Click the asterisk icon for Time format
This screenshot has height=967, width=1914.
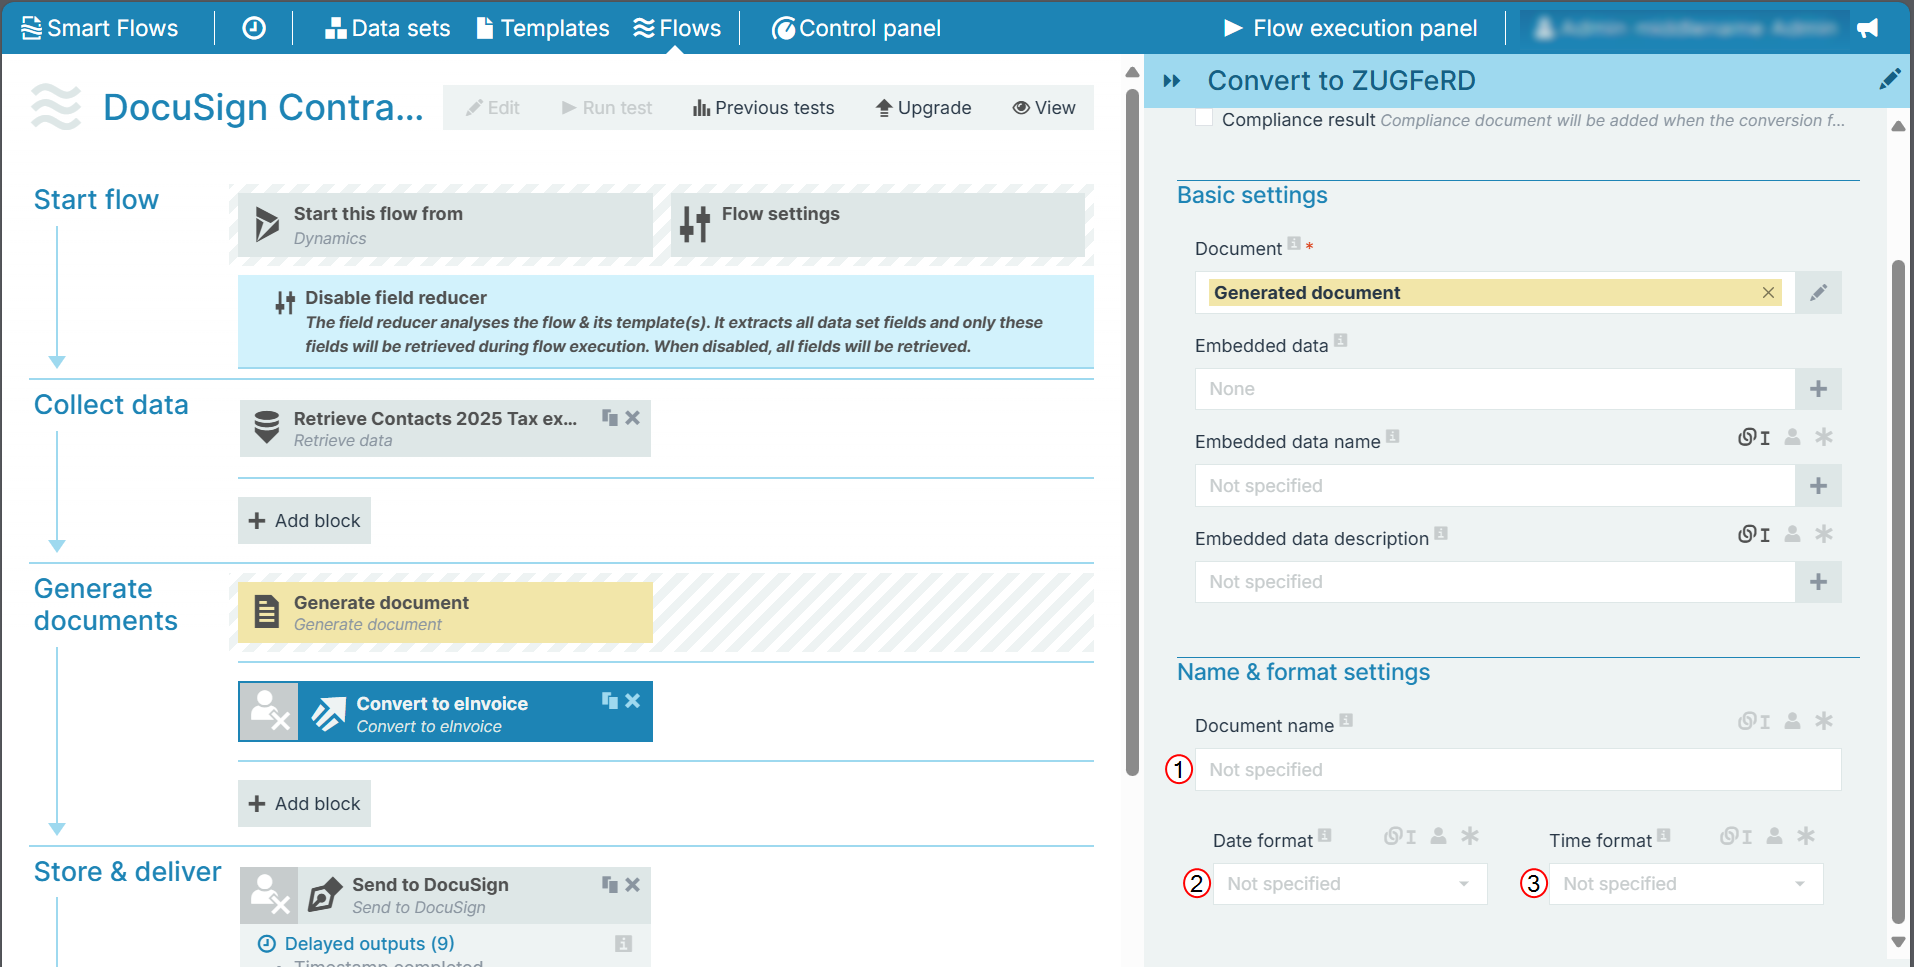pyautogui.click(x=1806, y=836)
